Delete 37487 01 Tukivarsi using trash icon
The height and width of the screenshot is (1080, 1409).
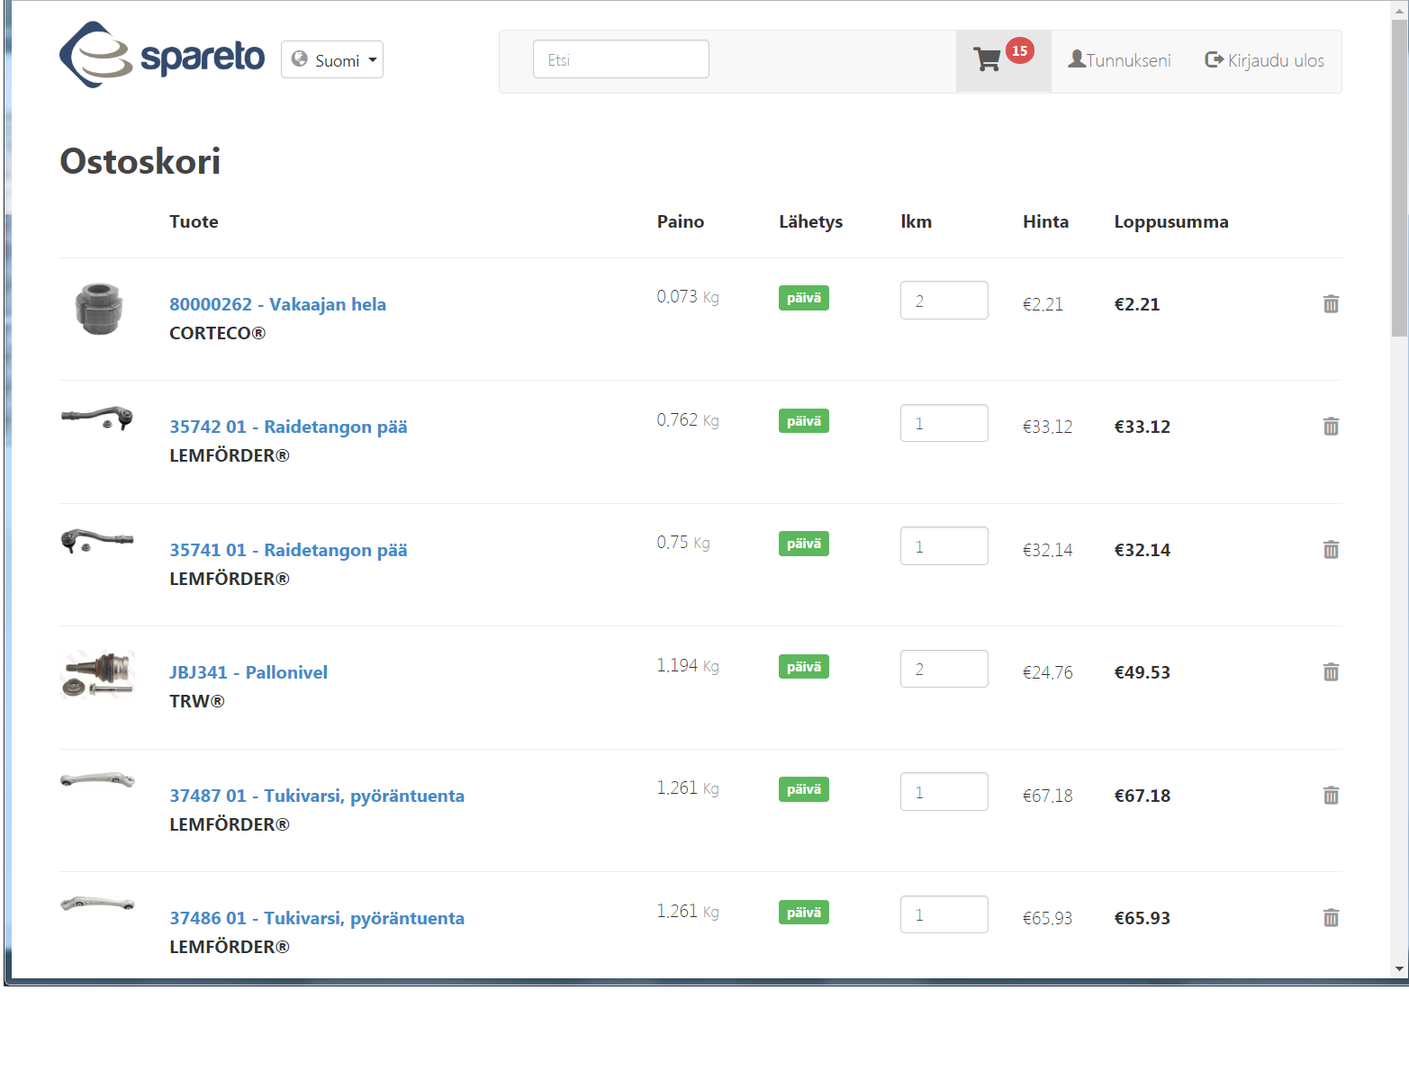1330,795
